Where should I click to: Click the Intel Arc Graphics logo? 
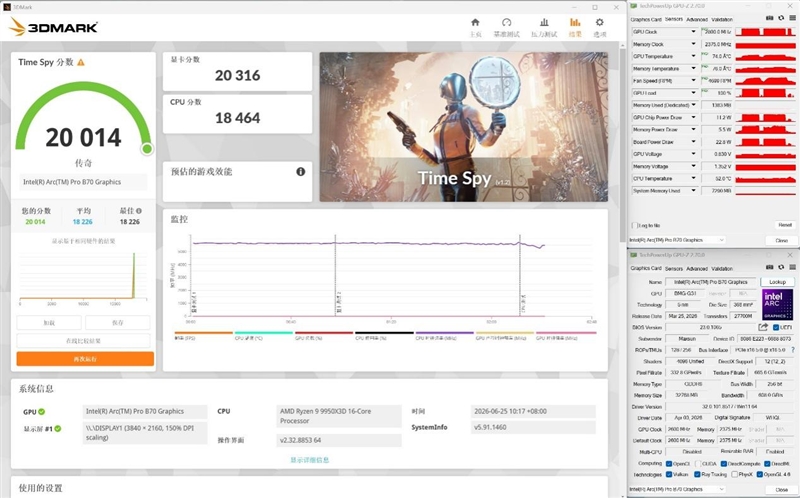[777, 305]
